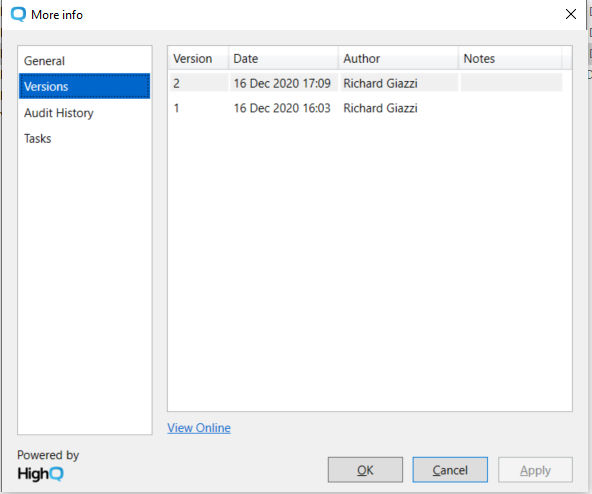This screenshot has height=494, width=592.
Task: Close the More info dialog
Action: pyautogui.click(x=571, y=14)
